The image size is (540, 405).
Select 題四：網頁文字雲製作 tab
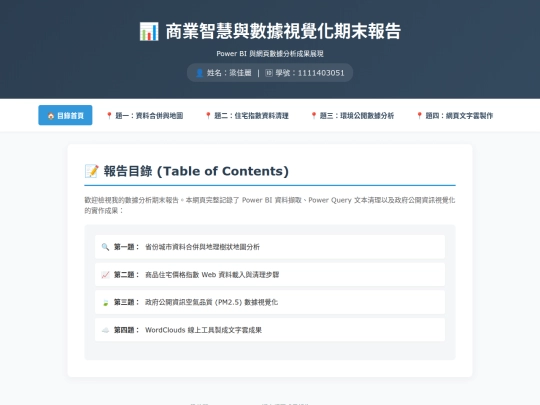[455, 115]
